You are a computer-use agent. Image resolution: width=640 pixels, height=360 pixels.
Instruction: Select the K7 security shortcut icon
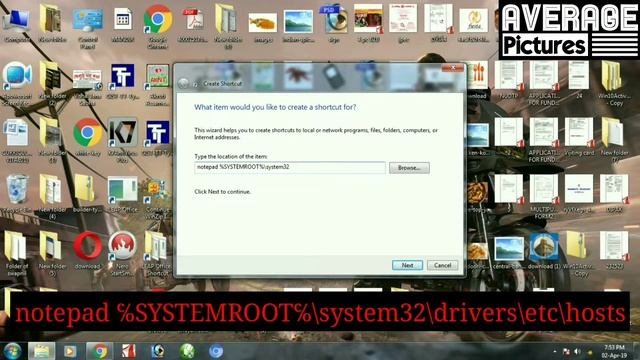click(x=122, y=140)
